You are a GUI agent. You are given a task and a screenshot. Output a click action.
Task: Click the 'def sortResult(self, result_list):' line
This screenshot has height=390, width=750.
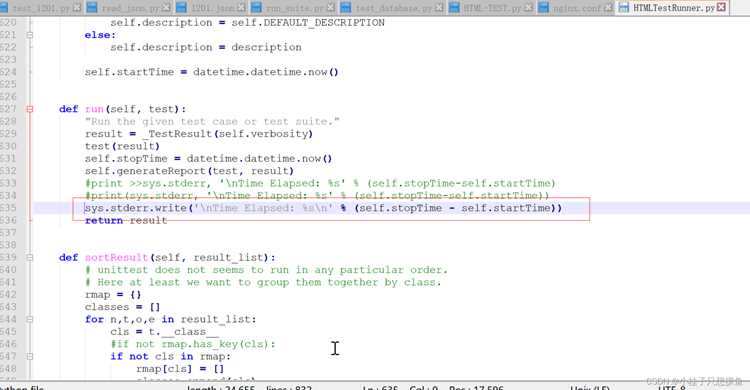(x=167, y=257)
